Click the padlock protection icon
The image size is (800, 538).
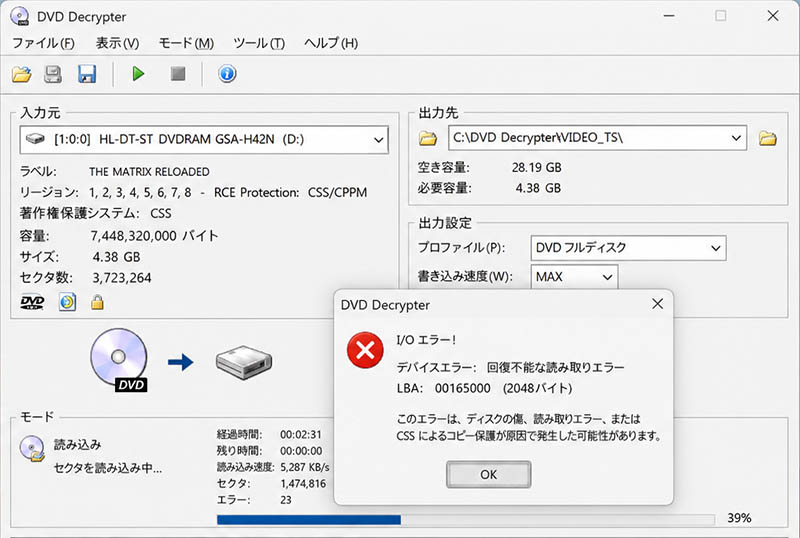(97, 302)
